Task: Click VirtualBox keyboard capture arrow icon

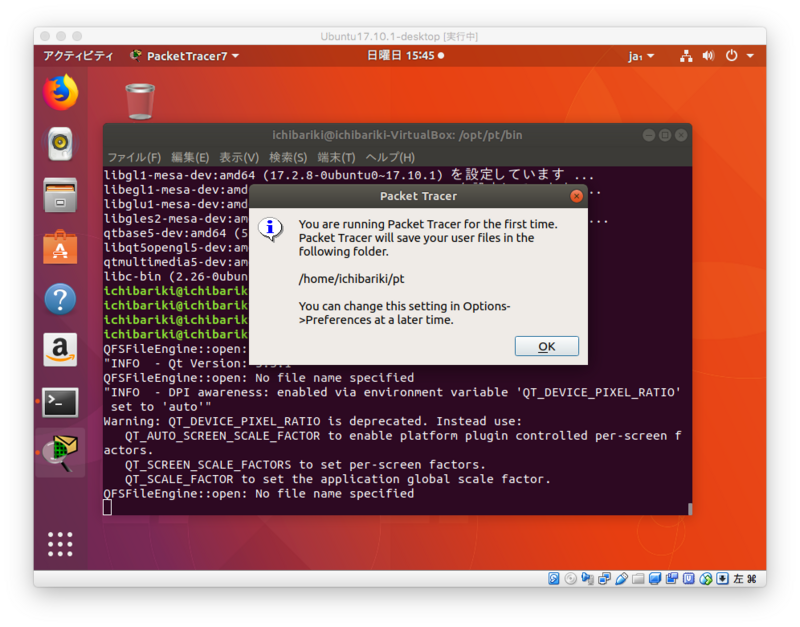Action: click(x=722, y=579)
